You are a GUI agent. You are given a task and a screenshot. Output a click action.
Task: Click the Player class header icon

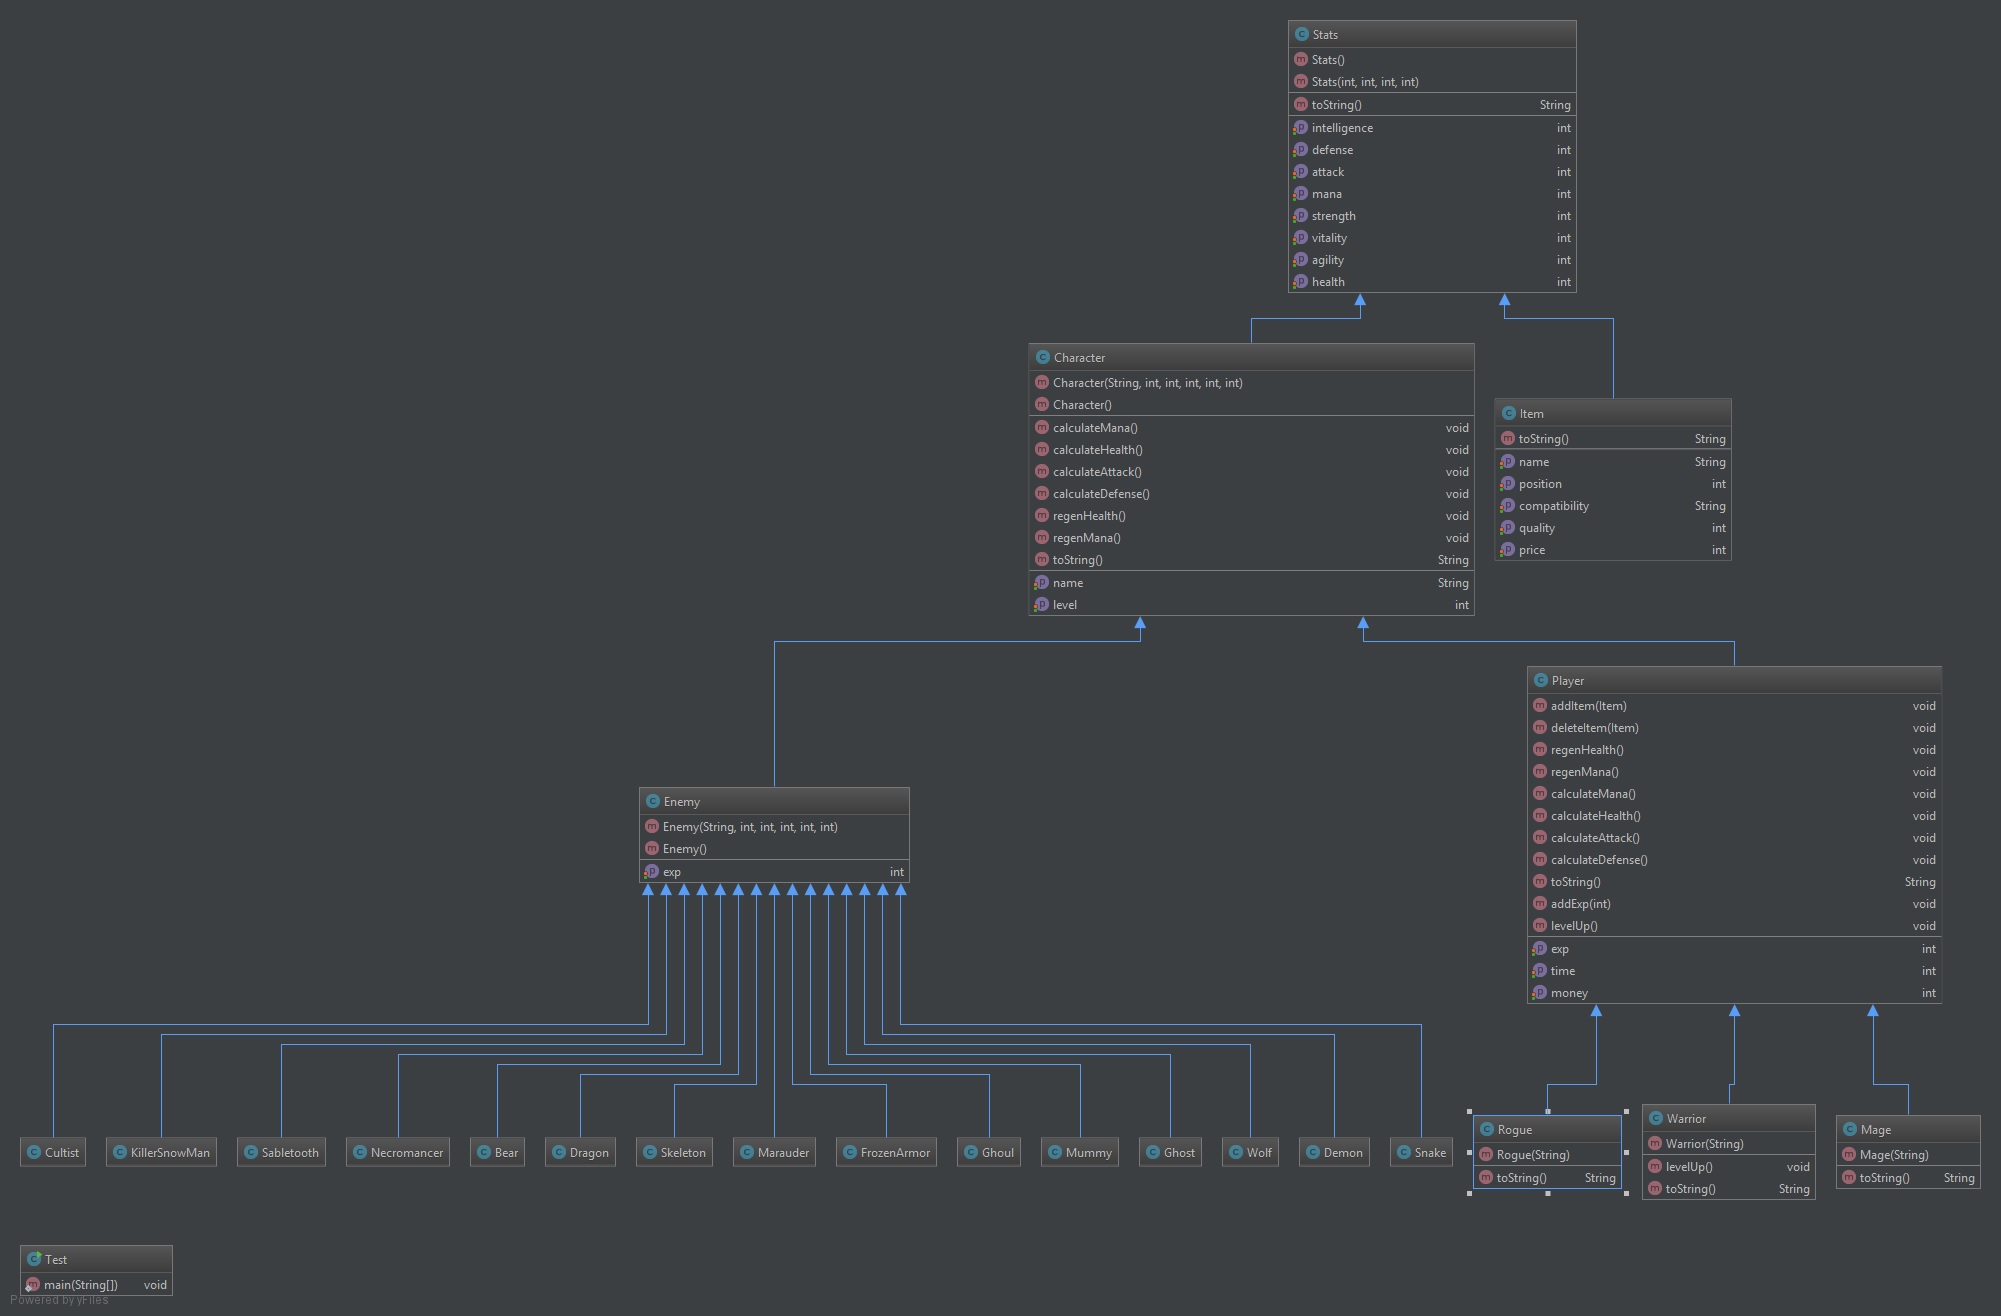1540,680
